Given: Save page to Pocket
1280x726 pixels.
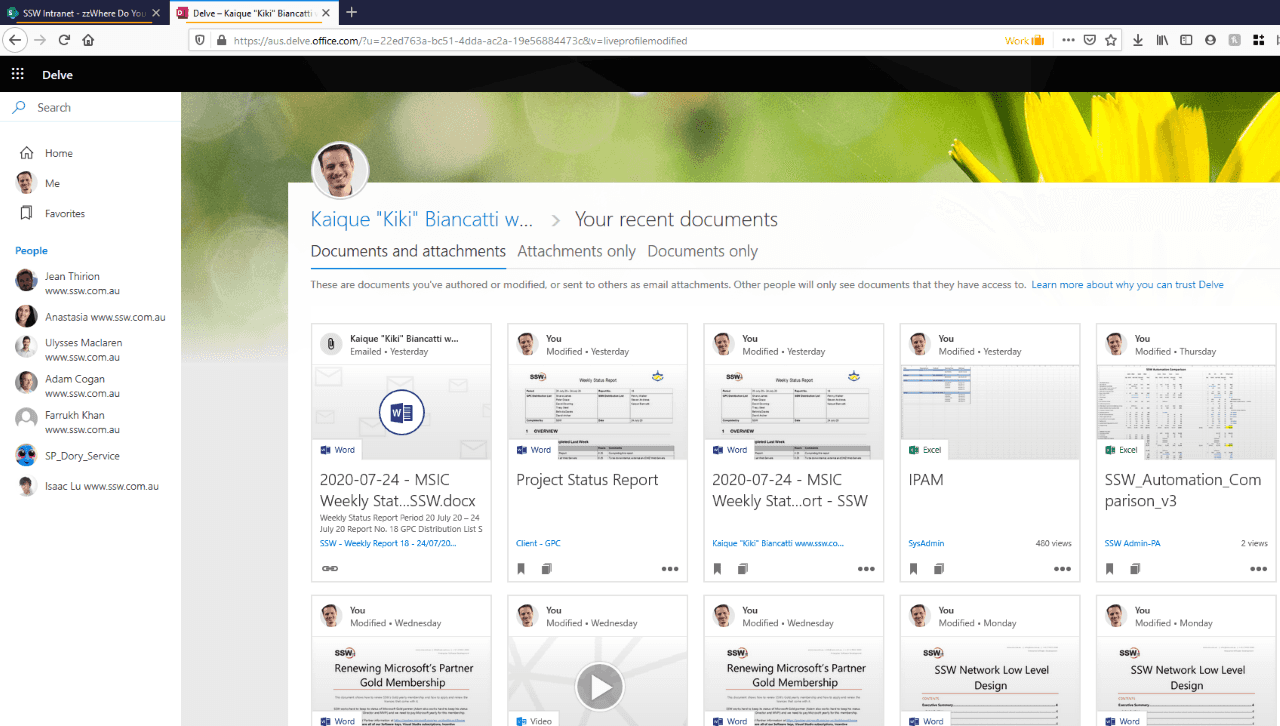Looking at the screenshot, I should tap(1090, 40).
